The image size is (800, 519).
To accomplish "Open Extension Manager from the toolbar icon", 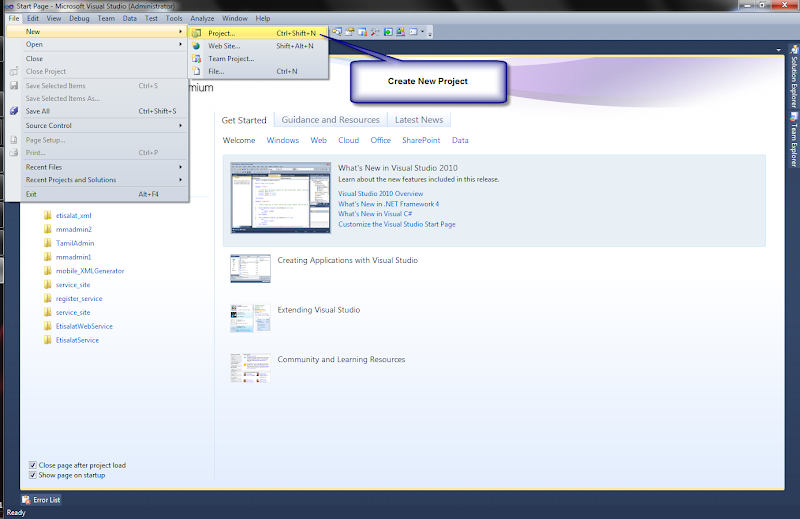I will point(401,32).
